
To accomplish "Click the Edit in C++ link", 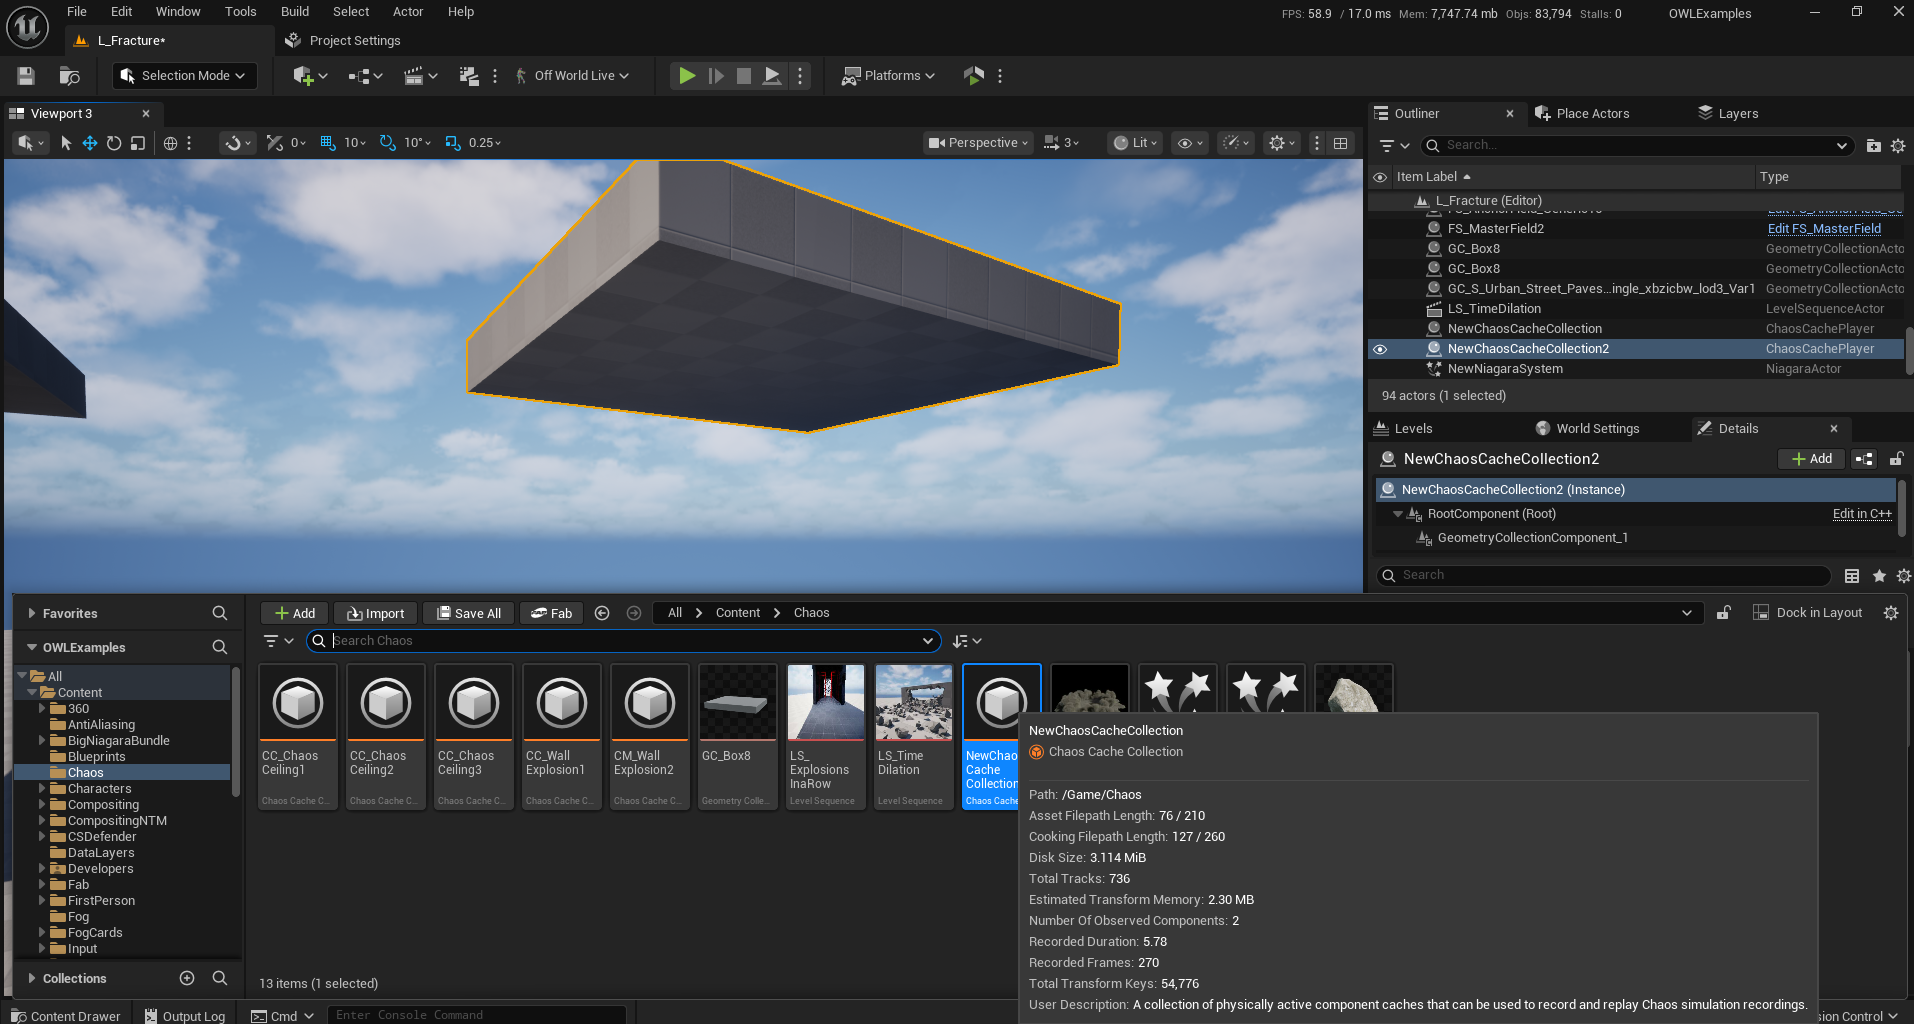I will click(1862, 514).
